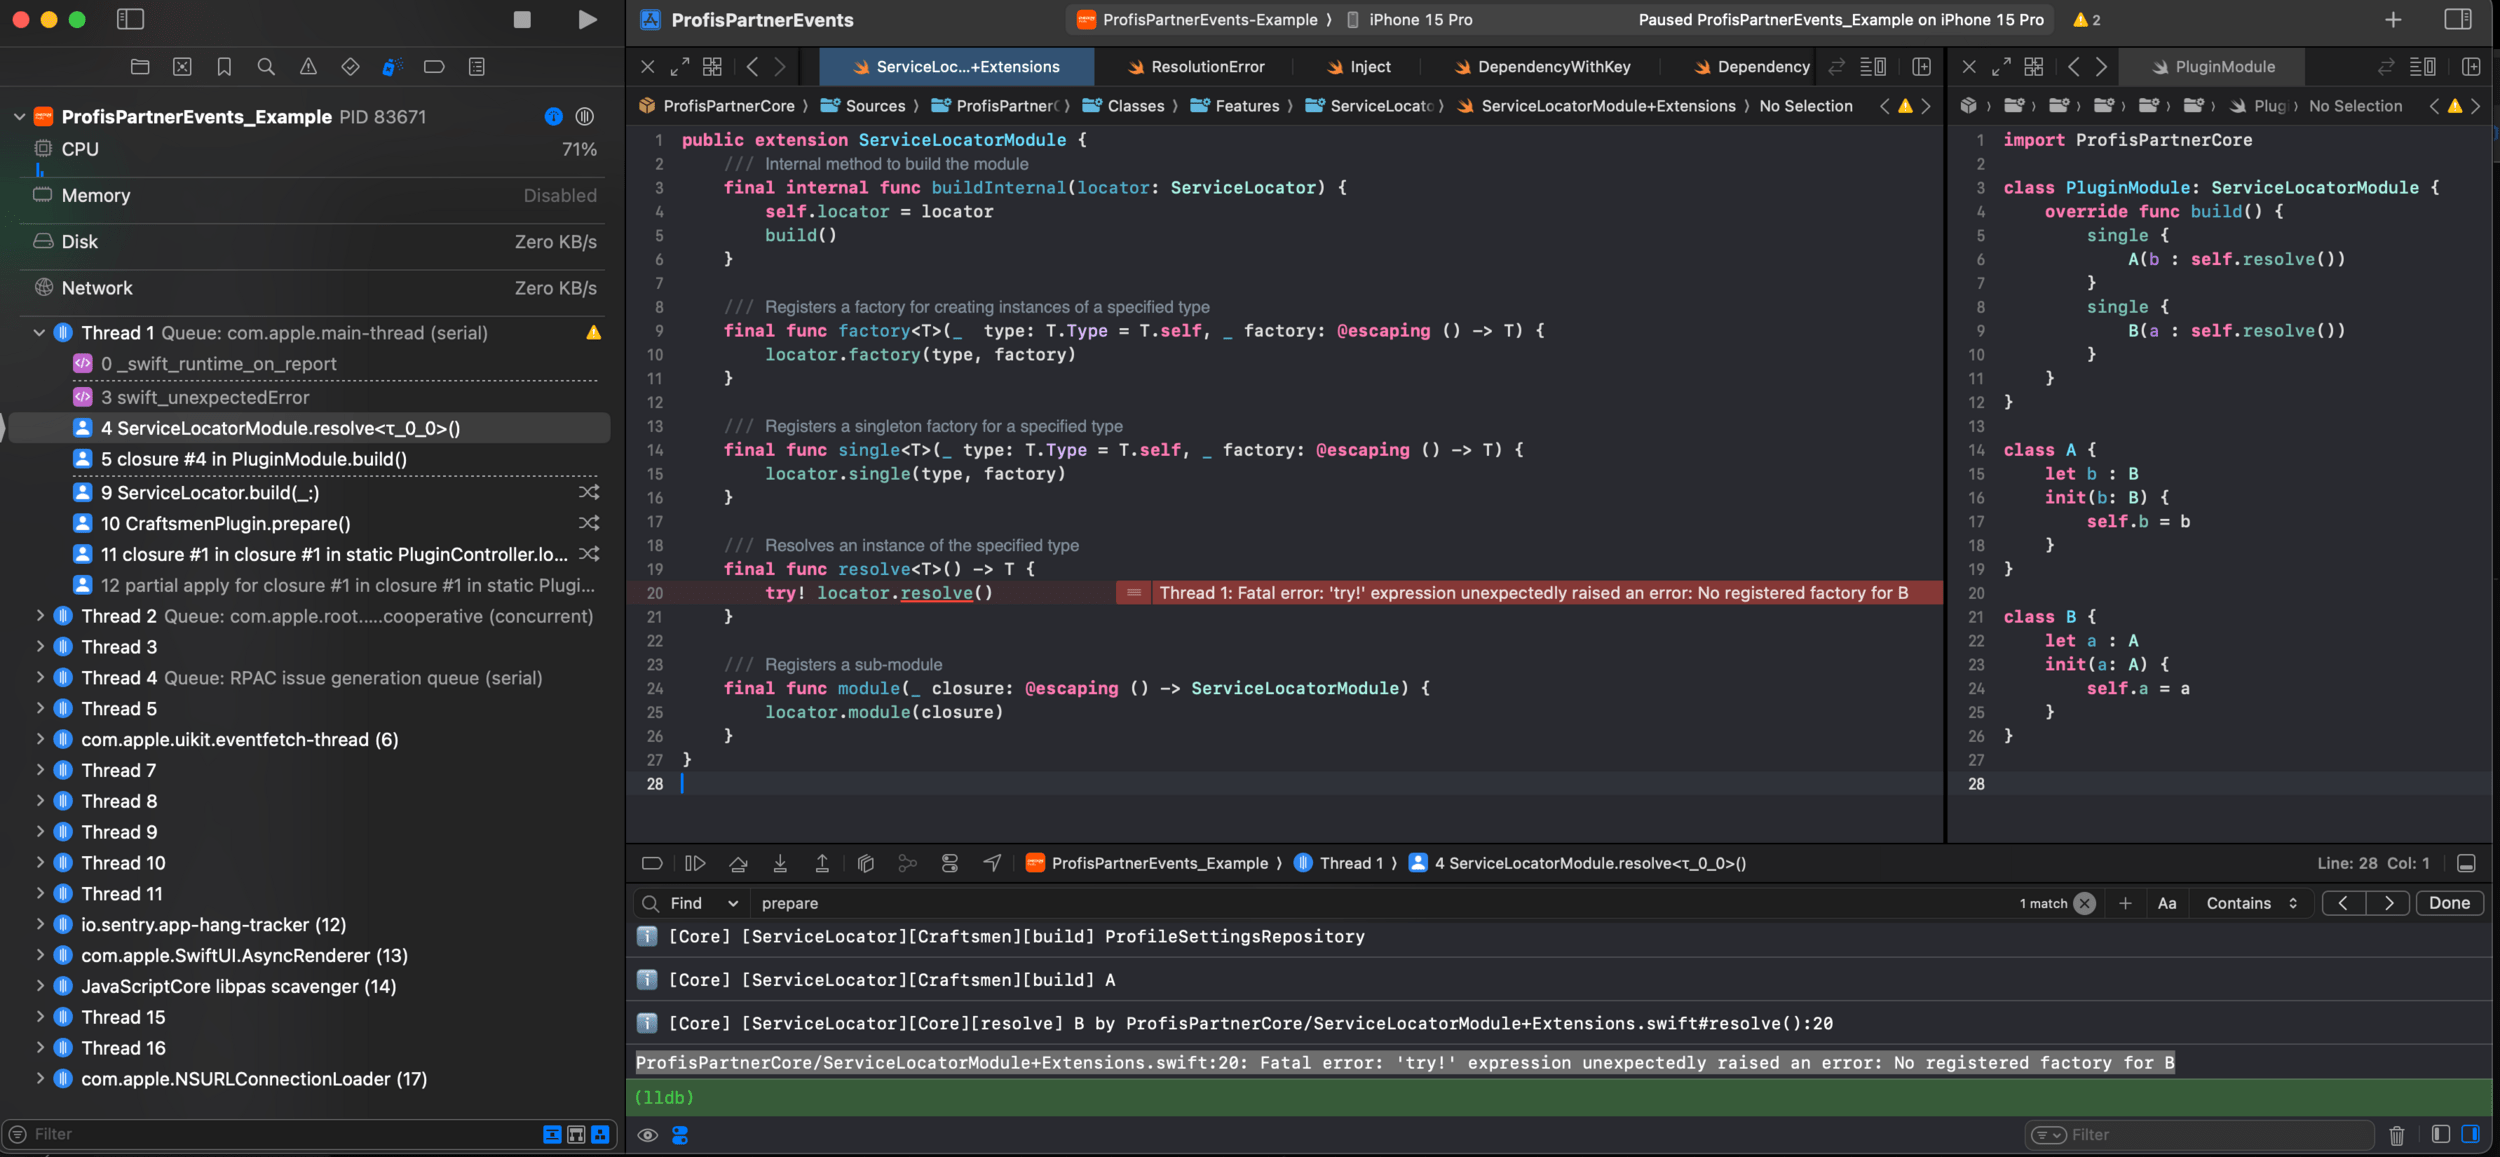Toggle breakpoints activation in debug bar
This screenshot has height=1157, width=2500.
(x=652, y=863)
